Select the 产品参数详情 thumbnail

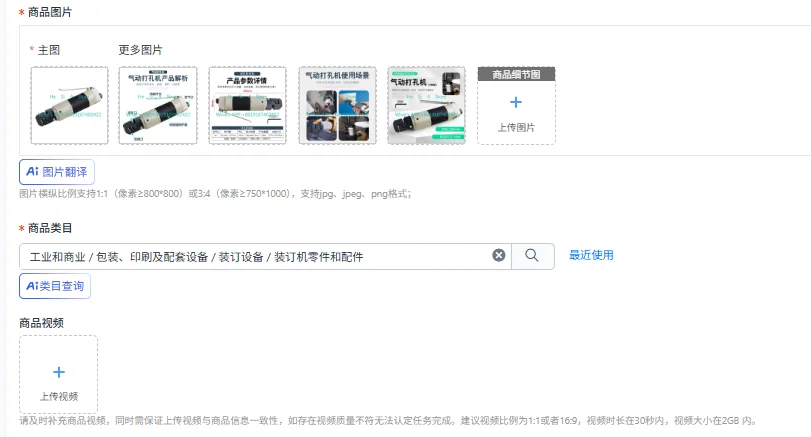[247, 106]
